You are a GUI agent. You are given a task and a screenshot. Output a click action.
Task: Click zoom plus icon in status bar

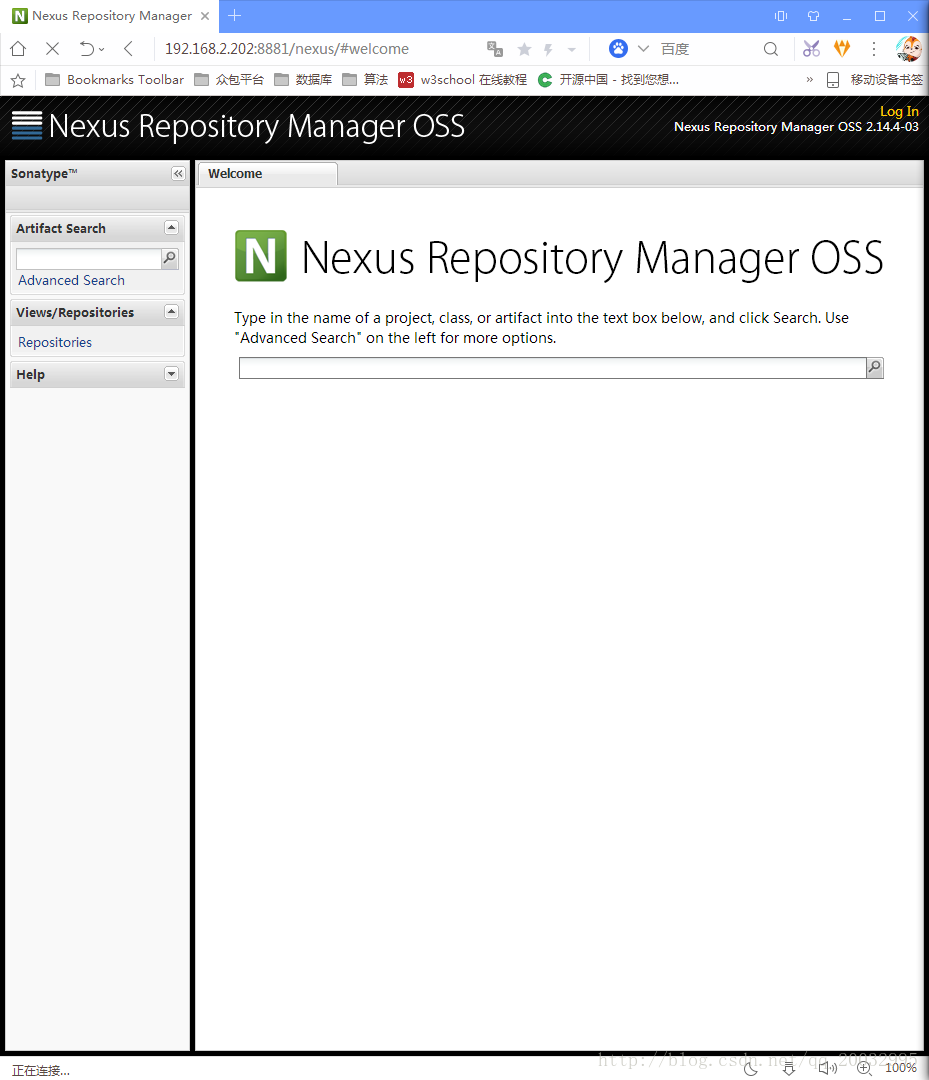pyautogui.click(x=864, y=1068)
